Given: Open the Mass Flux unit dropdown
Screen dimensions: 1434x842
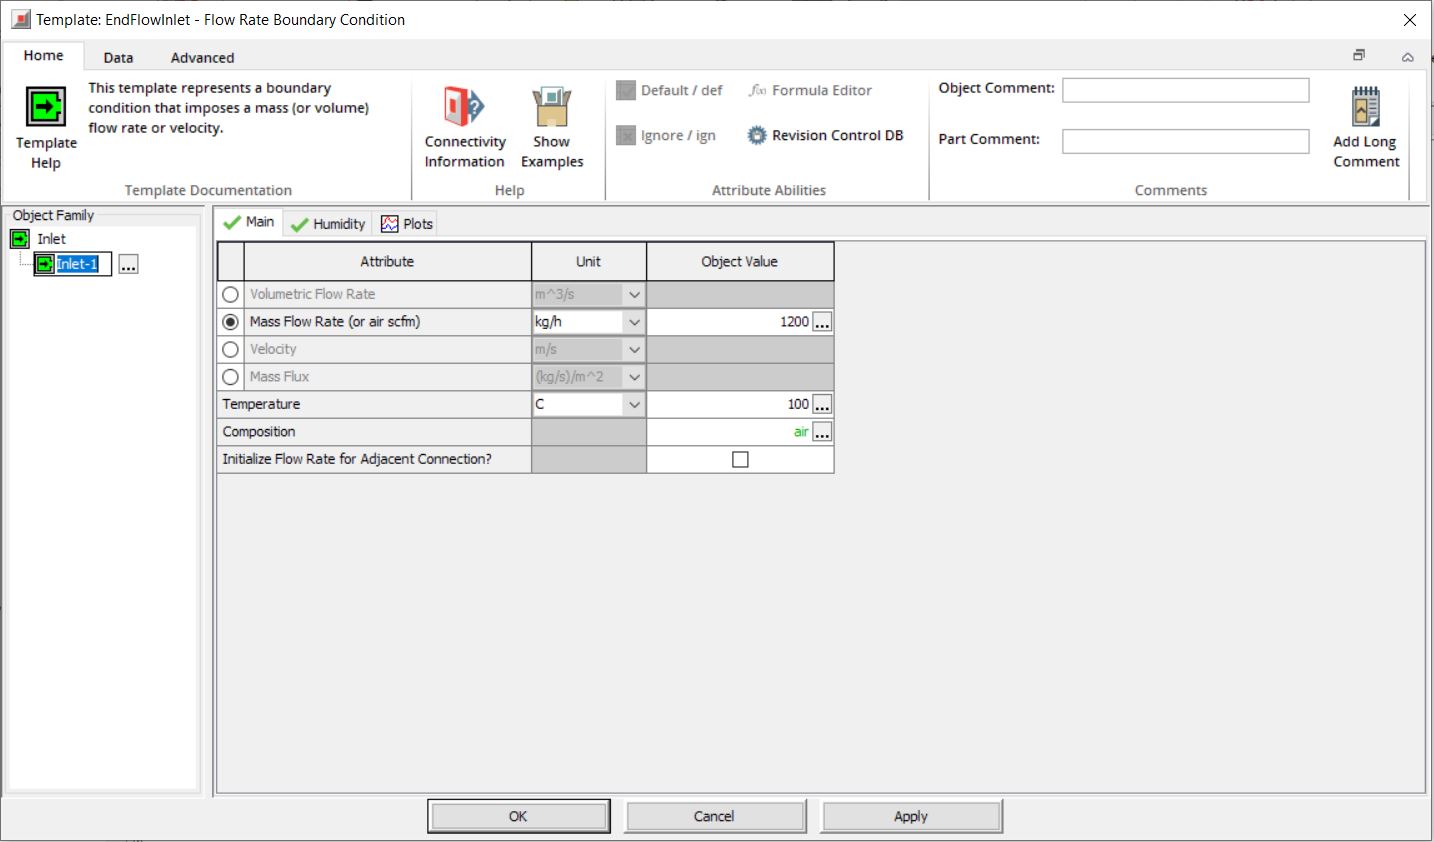Looking at the screenshot, I should click(634, 377).
